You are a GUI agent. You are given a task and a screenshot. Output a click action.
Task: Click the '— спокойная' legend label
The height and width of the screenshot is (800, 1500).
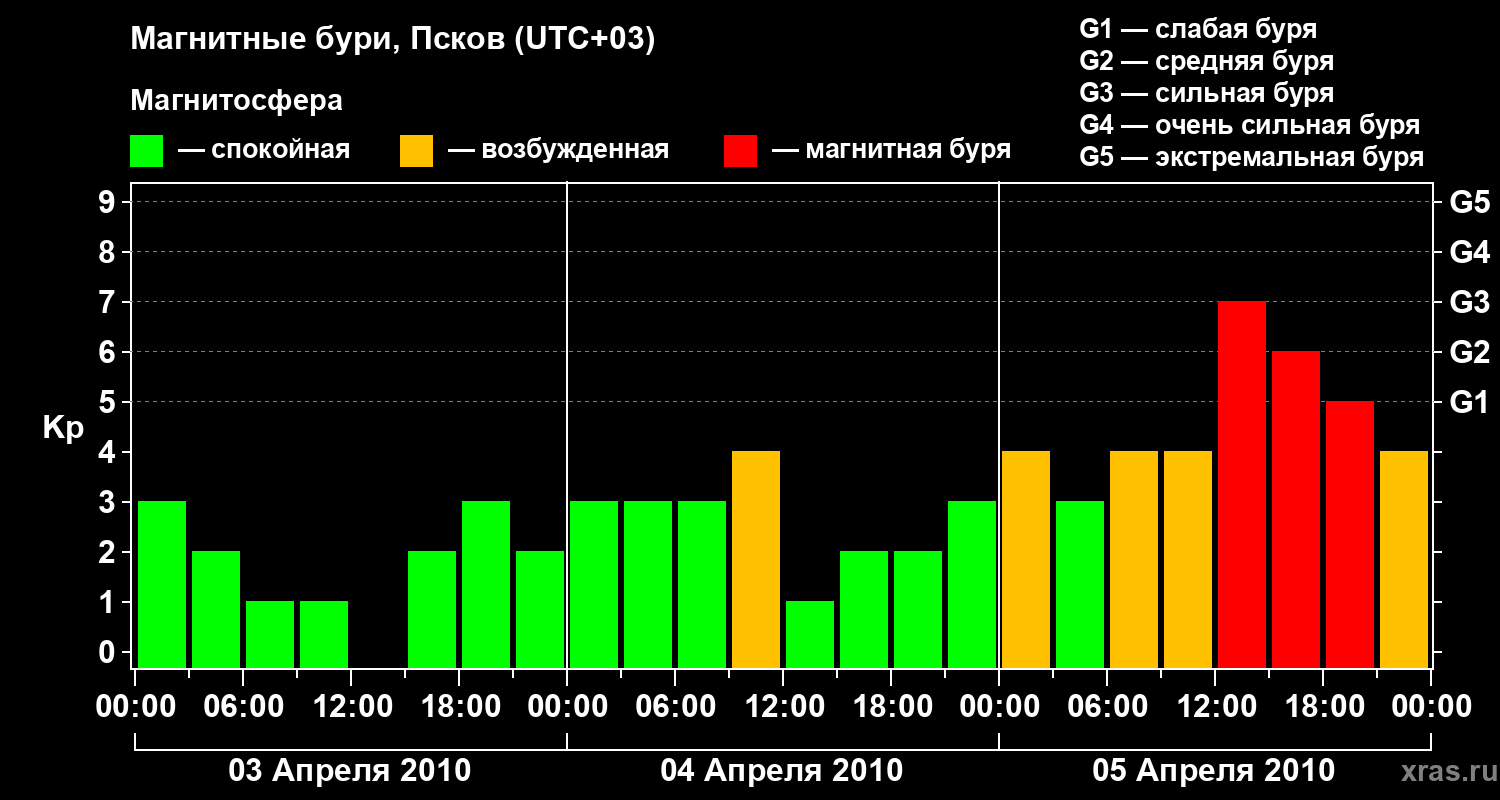coord(264,150)
